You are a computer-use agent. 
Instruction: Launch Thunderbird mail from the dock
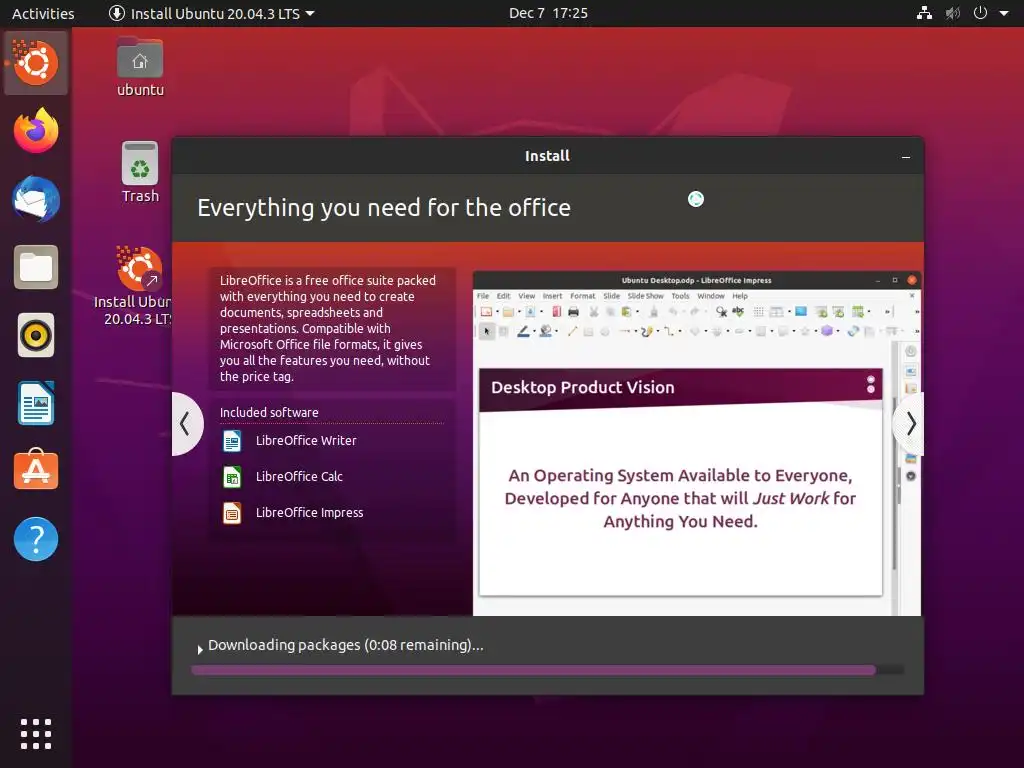[x=36, y=199]
